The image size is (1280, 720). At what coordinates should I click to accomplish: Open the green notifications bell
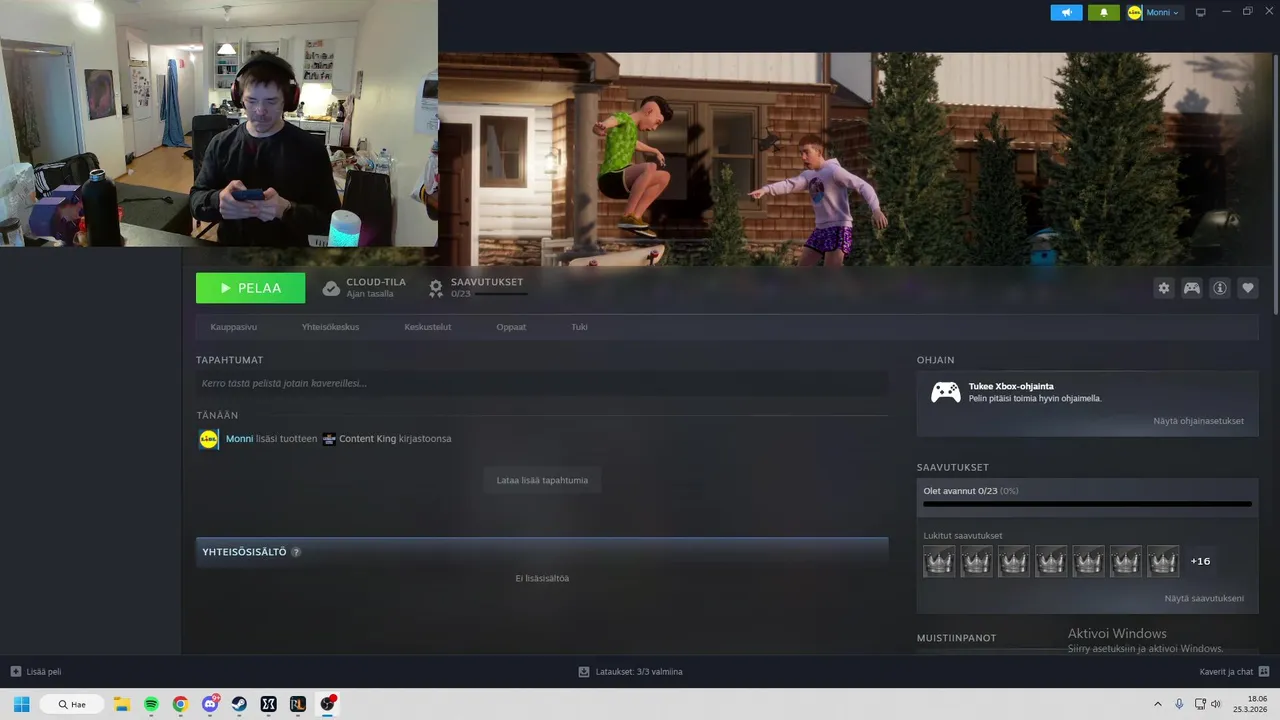[x=1103, y=12]
